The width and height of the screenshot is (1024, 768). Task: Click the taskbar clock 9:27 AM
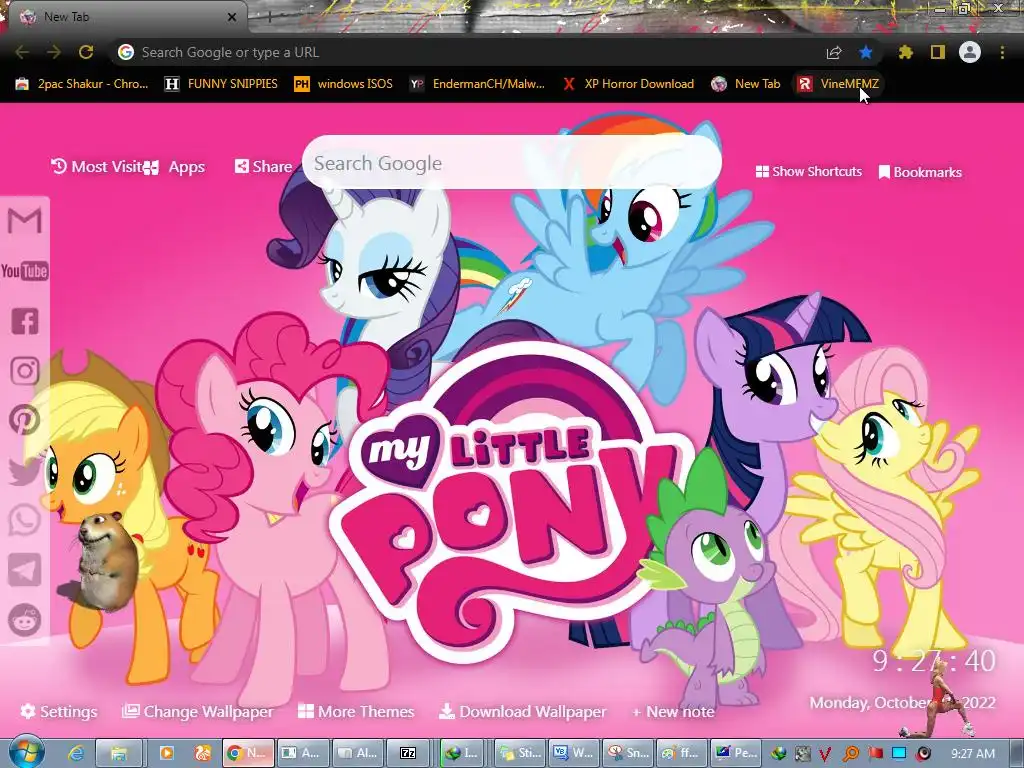tap(972, 754)
